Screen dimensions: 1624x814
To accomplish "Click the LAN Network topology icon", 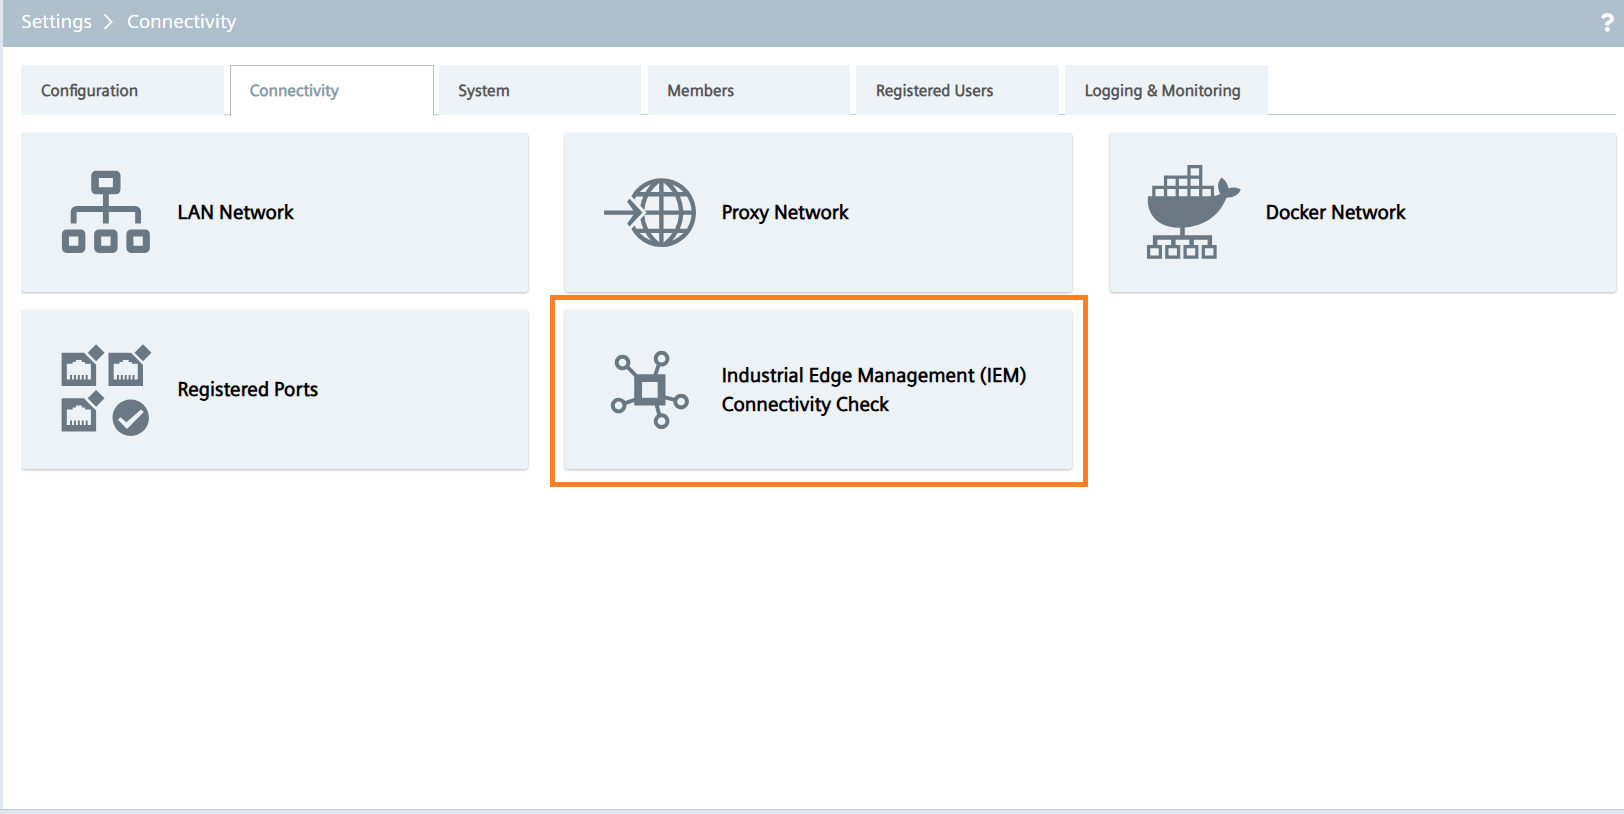I will 105,212.
